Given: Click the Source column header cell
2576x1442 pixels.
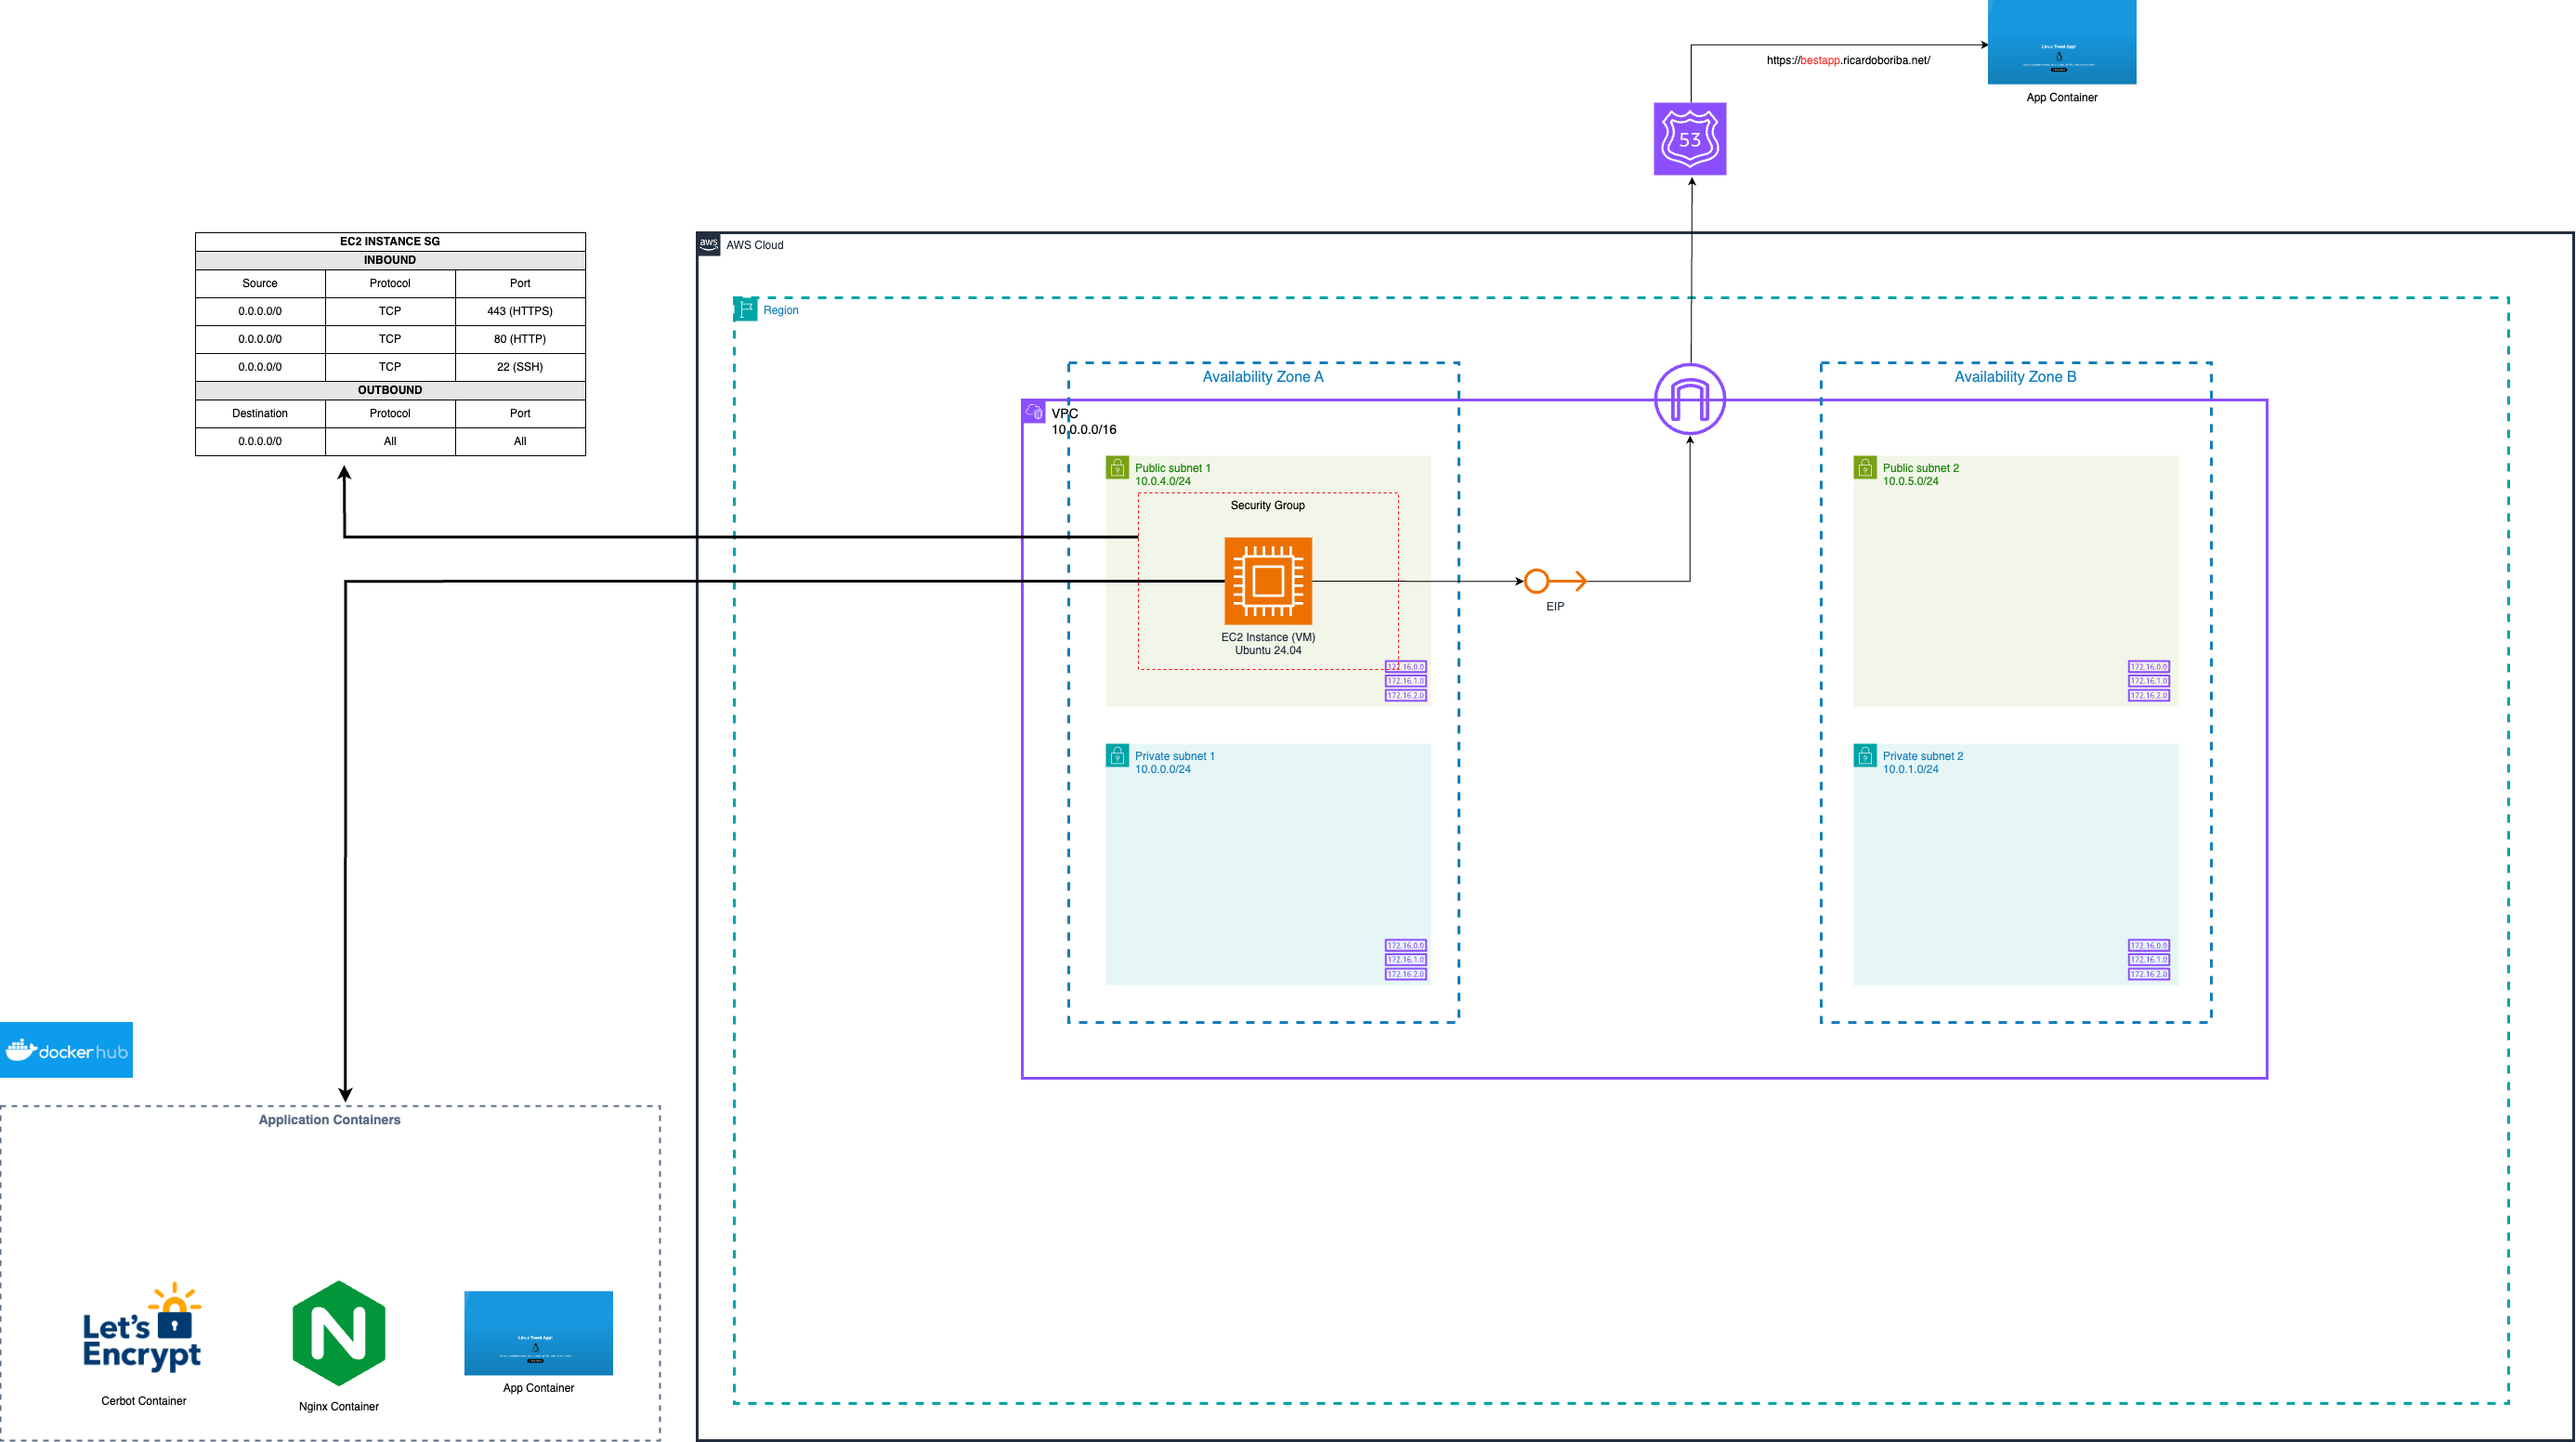Looking at the screenshot, I should point(260,283).
